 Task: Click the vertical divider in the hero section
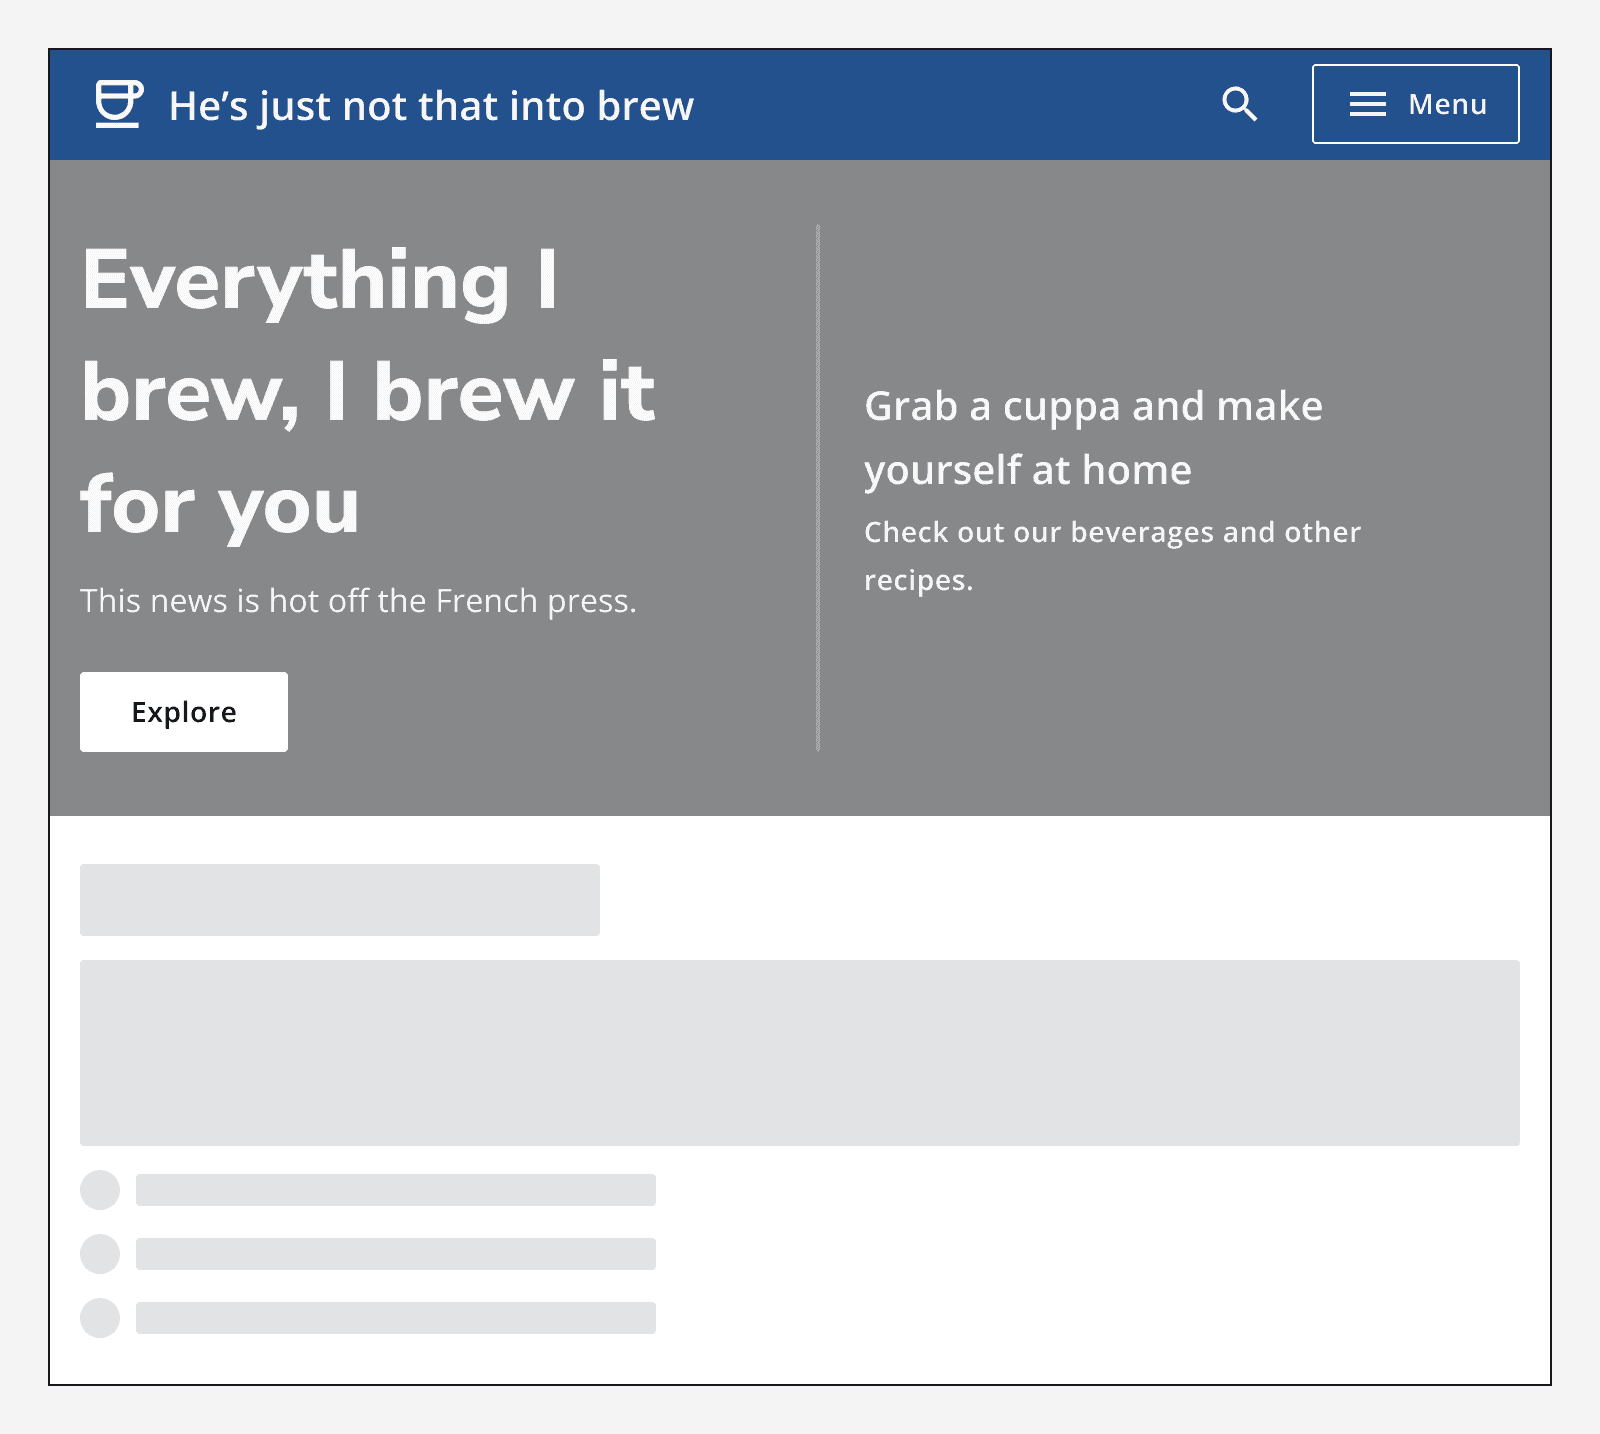tap(818, 488)
